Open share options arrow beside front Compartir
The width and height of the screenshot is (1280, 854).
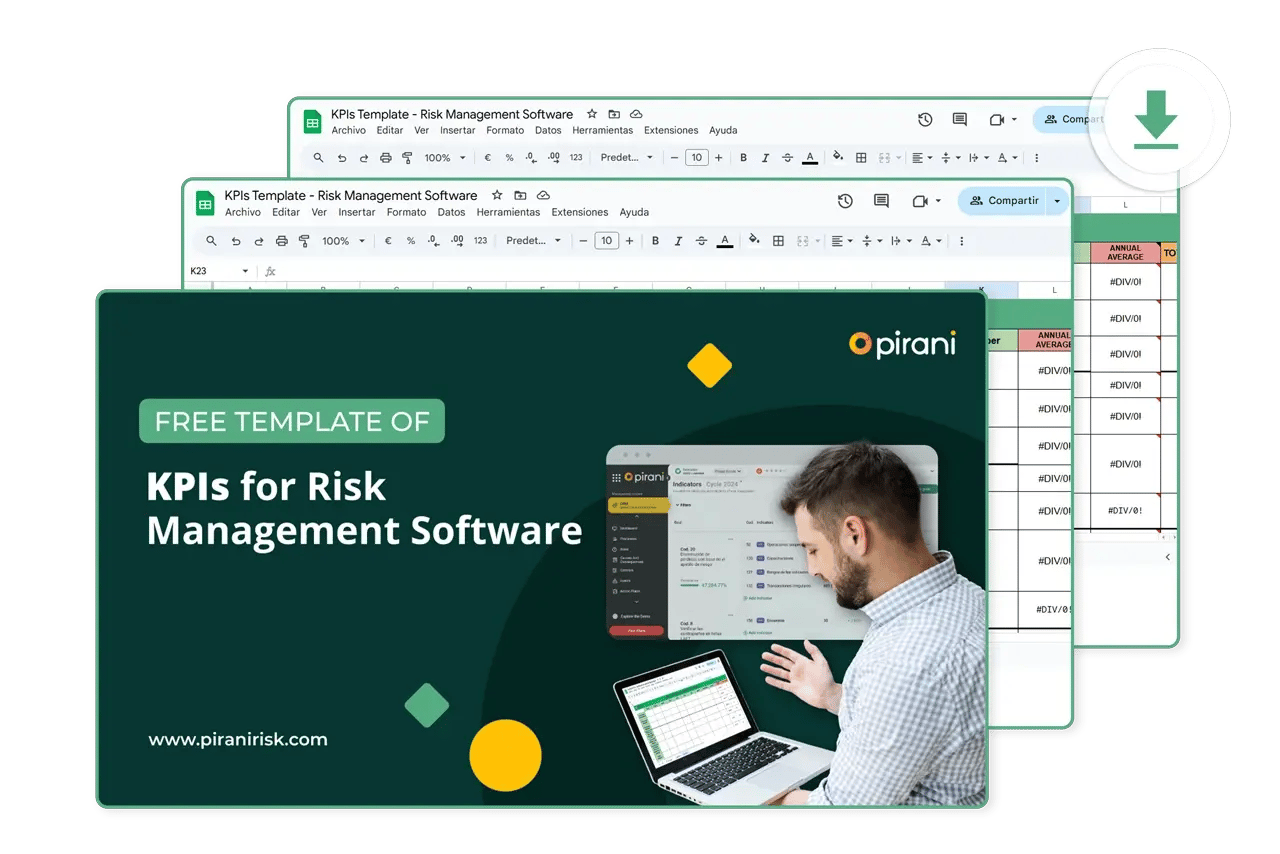1057,201
